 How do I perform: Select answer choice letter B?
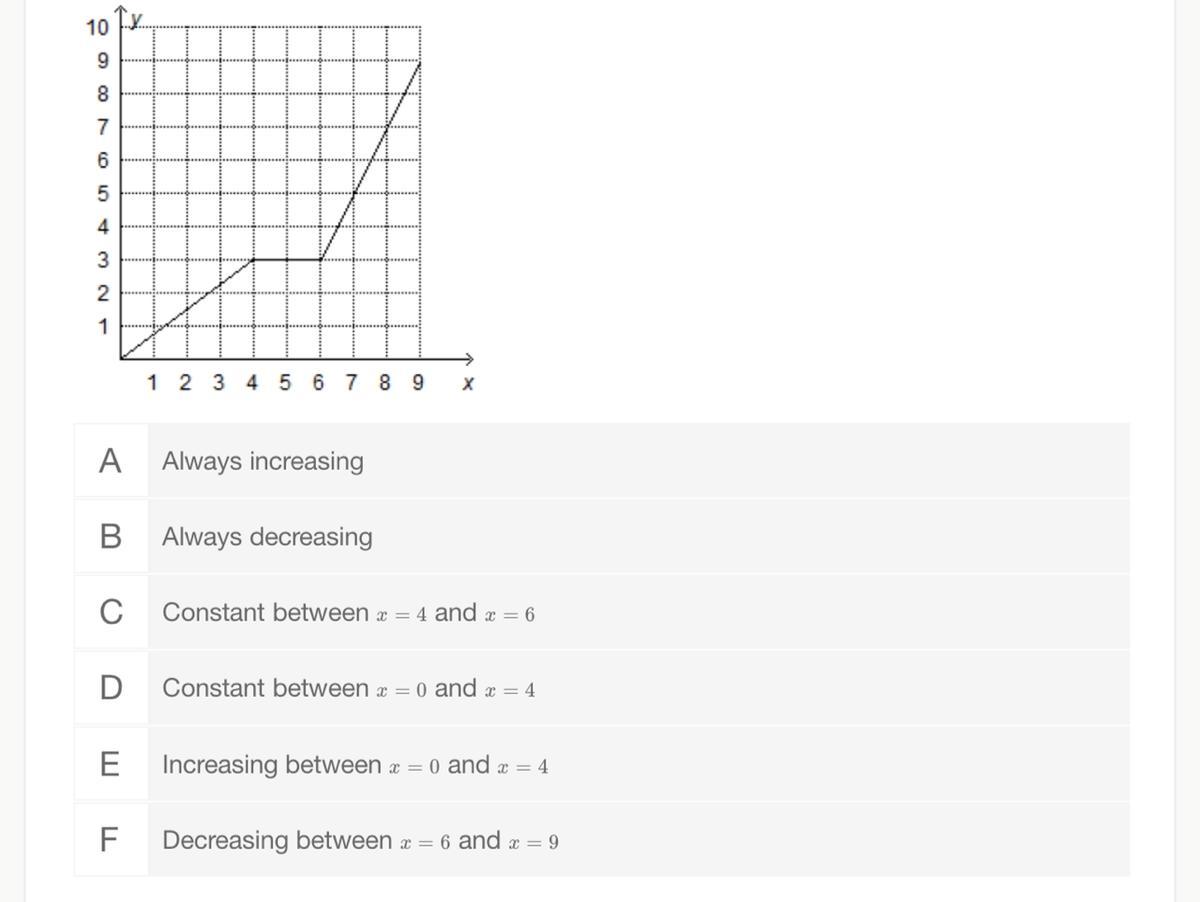[x=110, y=537]
